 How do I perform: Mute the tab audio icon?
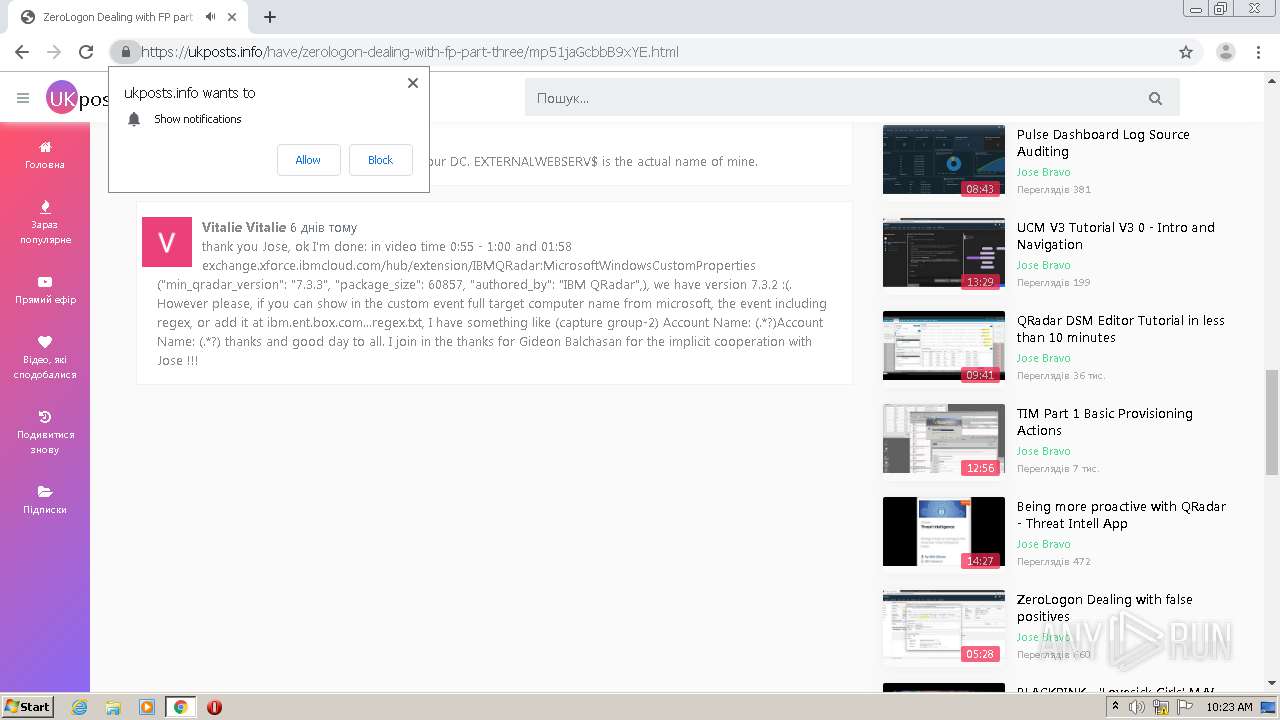pyautogui.click(x=210, y=17)
